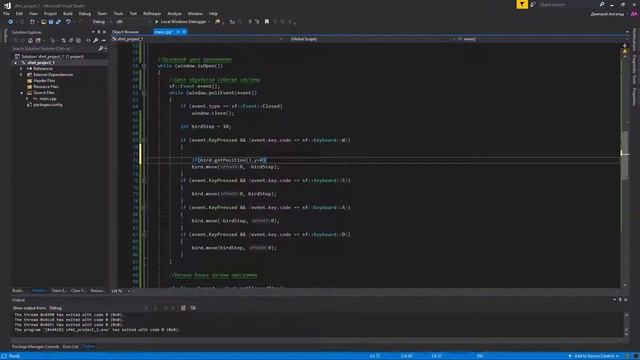Click the Quick Launch search field
The height and width of the screenshot is (360, 640).
tap(567, 4)
